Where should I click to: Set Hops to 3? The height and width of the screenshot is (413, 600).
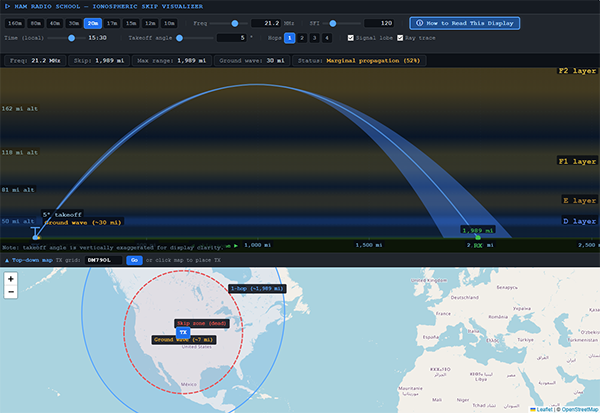315,38
